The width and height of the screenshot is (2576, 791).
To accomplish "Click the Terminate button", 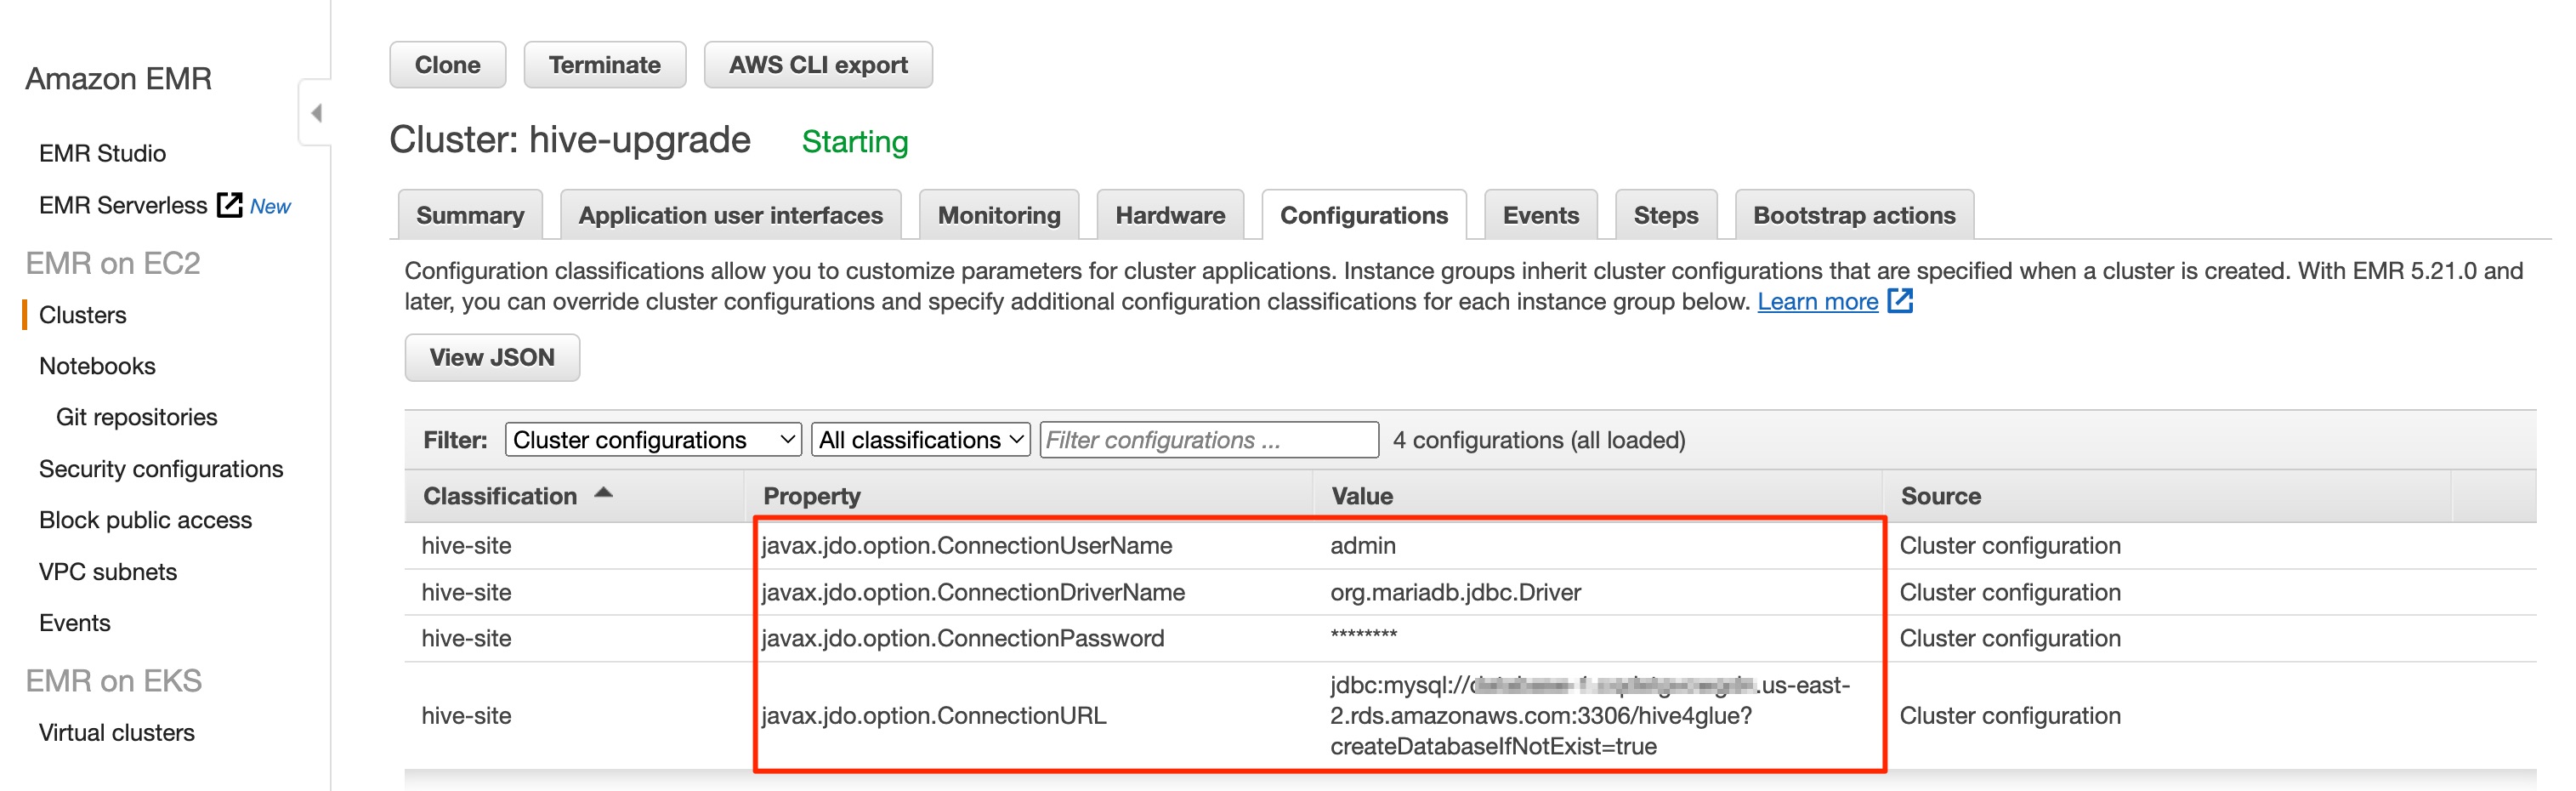I will 605,65.
